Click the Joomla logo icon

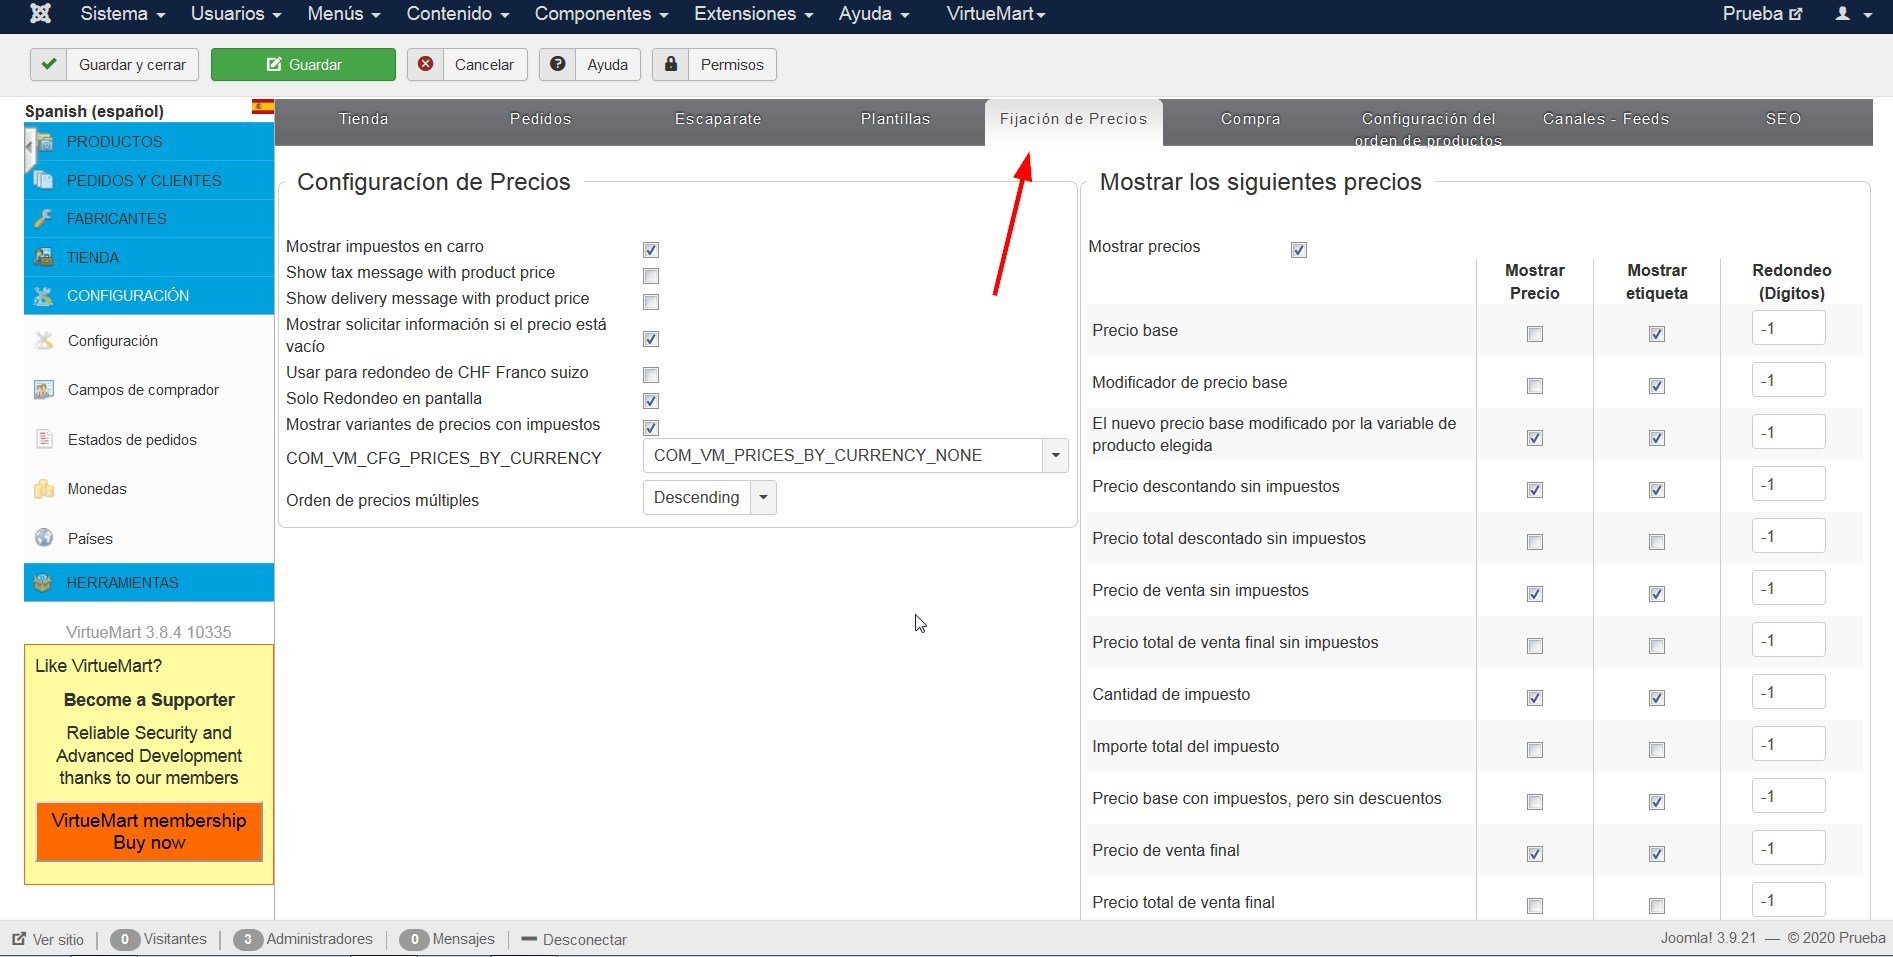click(41, 14)
